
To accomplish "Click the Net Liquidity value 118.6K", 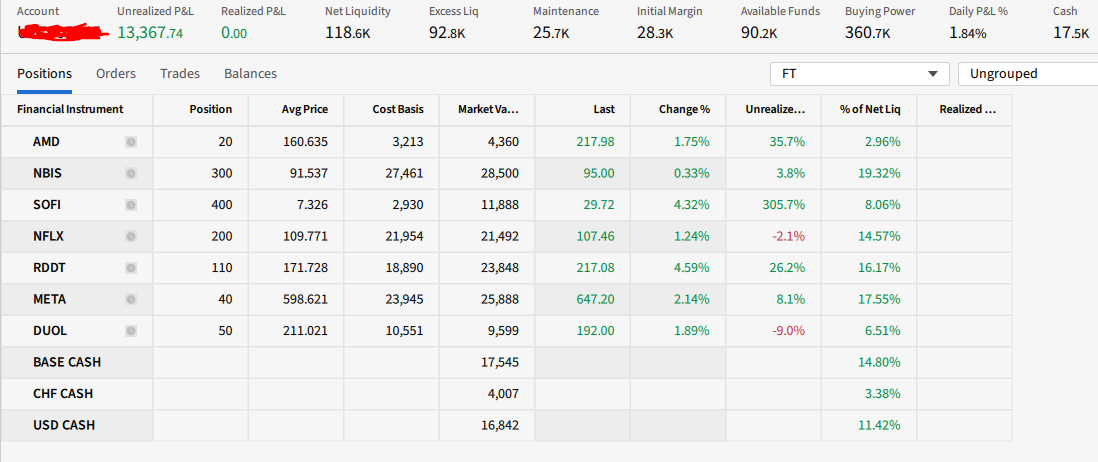I will pos(348,33).
